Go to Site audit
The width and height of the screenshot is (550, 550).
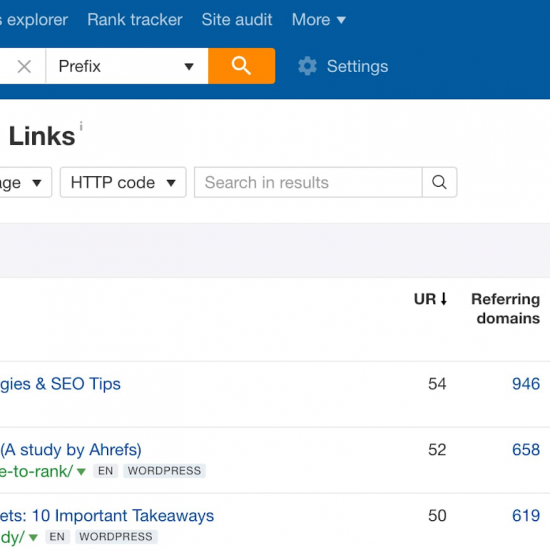[237, 20]
